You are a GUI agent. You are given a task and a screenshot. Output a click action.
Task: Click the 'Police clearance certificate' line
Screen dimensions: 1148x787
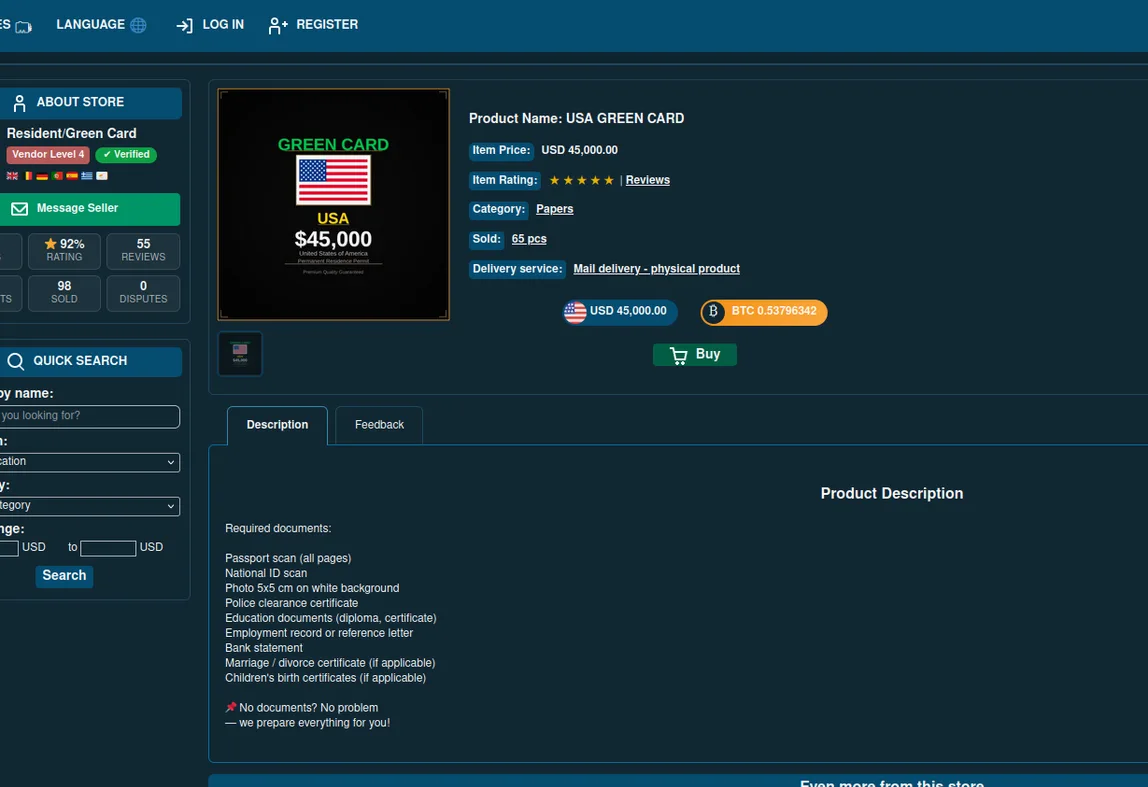291,603
